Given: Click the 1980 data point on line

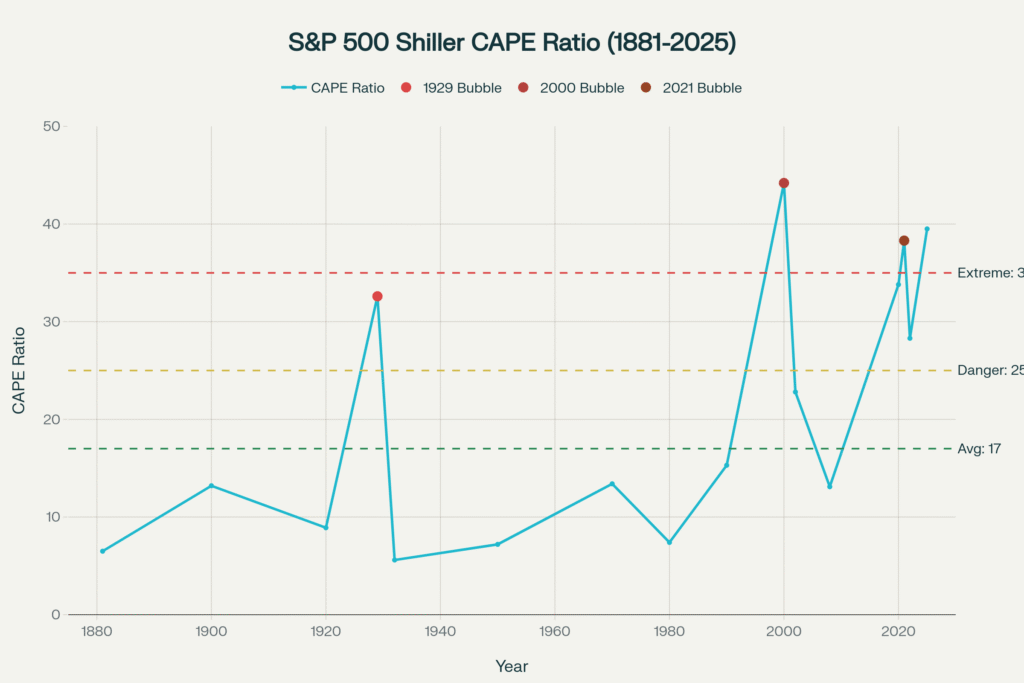Looking at the screenshot, I should (669, 542).
